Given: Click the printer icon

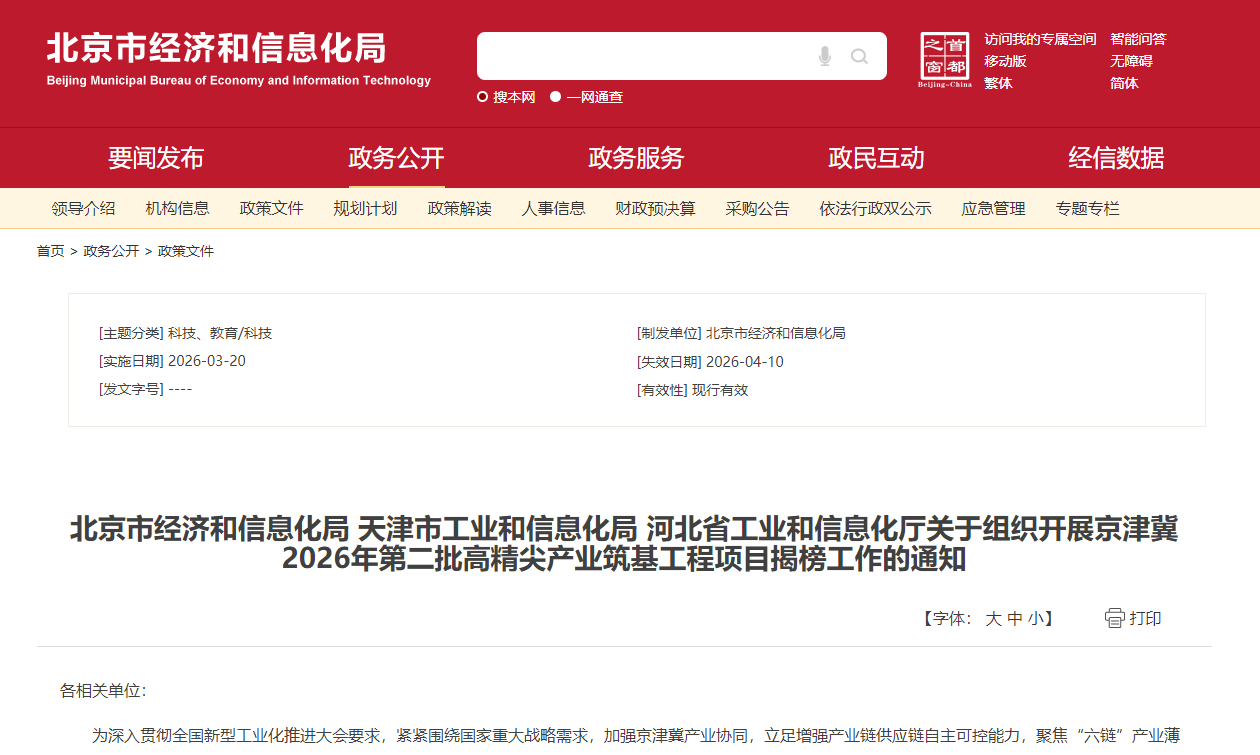Looking at the screenshot, I should click(1114, 618).
